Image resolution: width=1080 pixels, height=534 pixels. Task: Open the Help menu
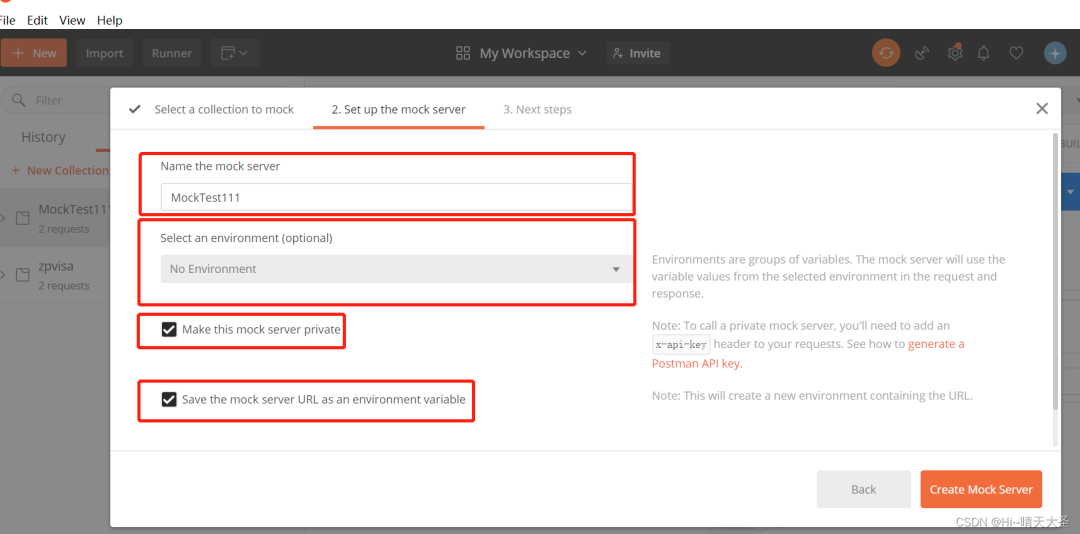(110, 20)
